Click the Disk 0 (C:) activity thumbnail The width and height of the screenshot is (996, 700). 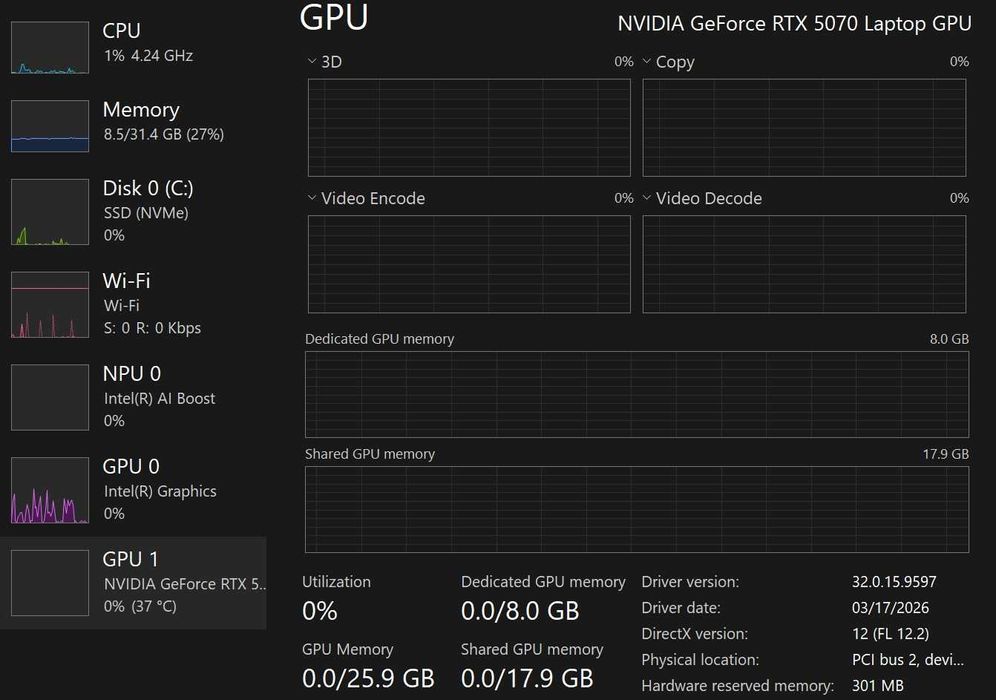click(x=50, y=212)
